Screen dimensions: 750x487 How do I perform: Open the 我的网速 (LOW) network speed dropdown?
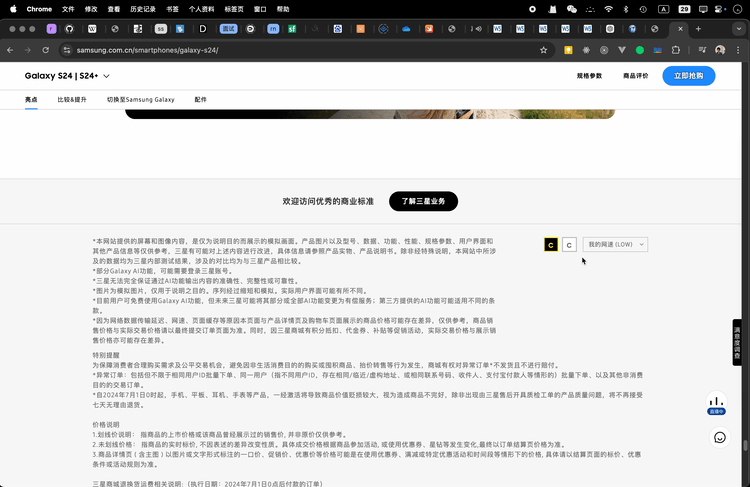(x=615, y=244)
